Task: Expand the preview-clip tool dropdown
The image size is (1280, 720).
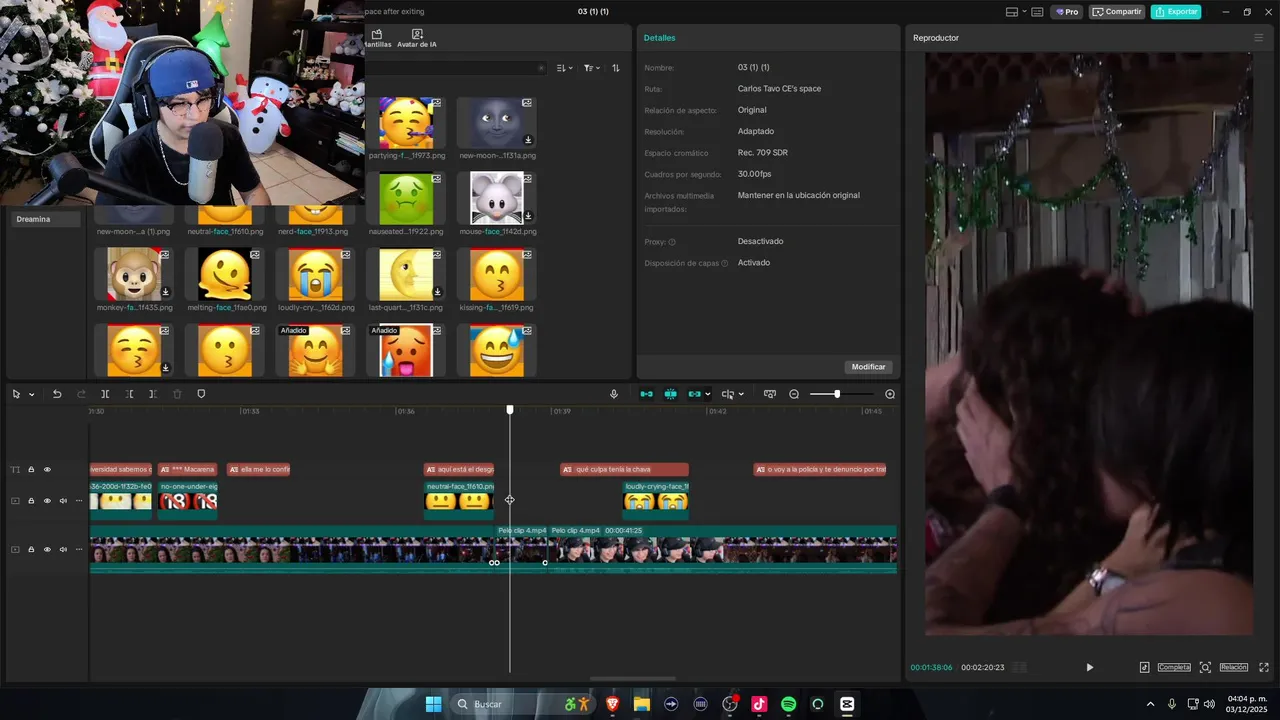Action: [x=741, y=394]
